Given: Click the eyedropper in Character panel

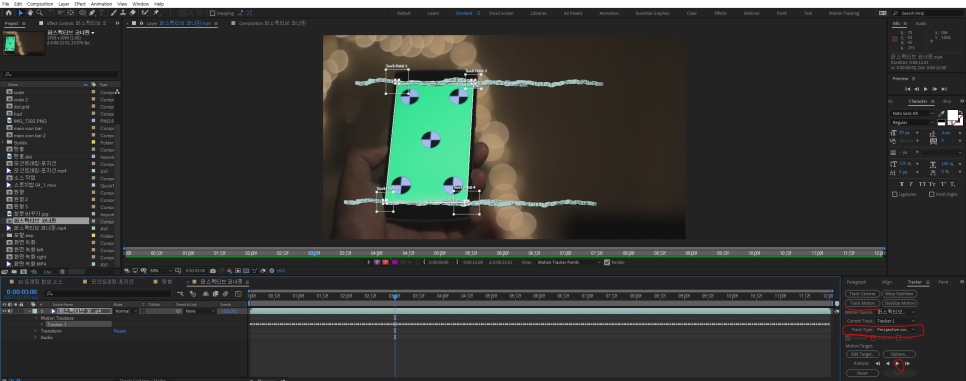Looking at the screenshot, I should [941, 113].
